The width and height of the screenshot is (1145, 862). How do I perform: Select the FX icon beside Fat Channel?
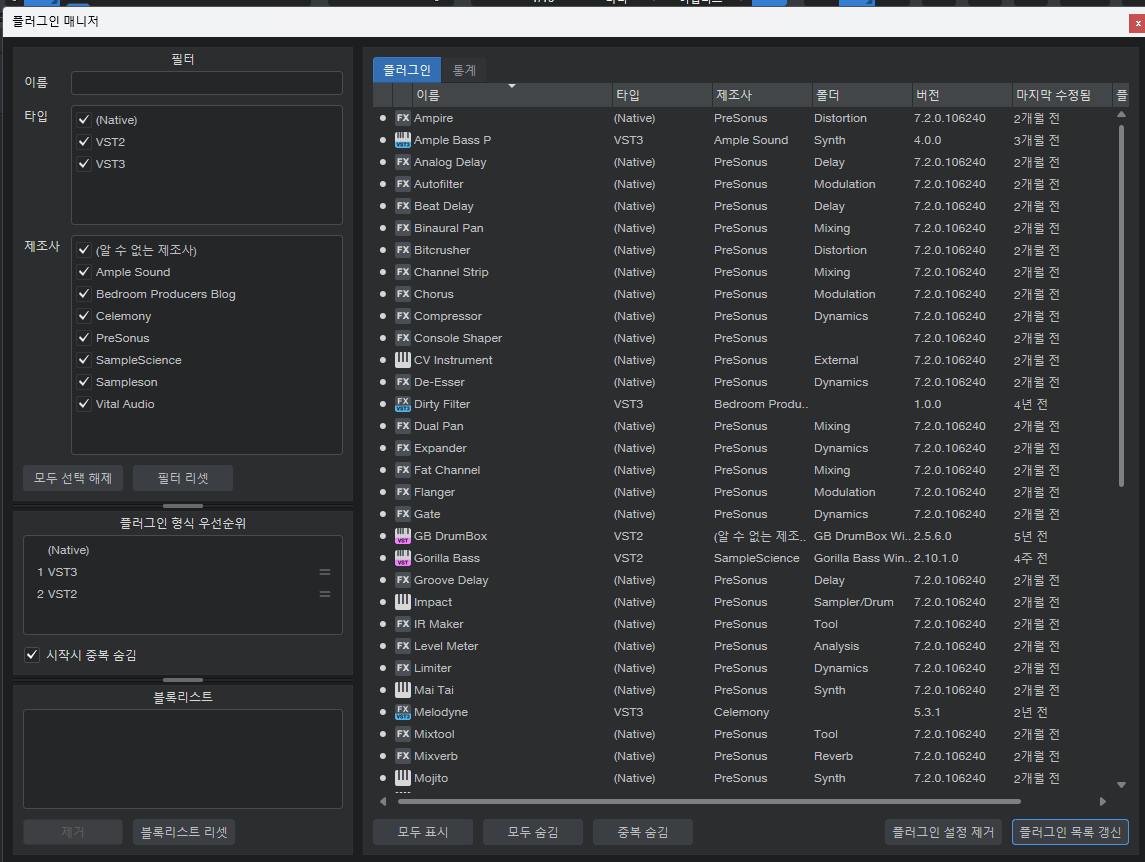coord(402,470)
